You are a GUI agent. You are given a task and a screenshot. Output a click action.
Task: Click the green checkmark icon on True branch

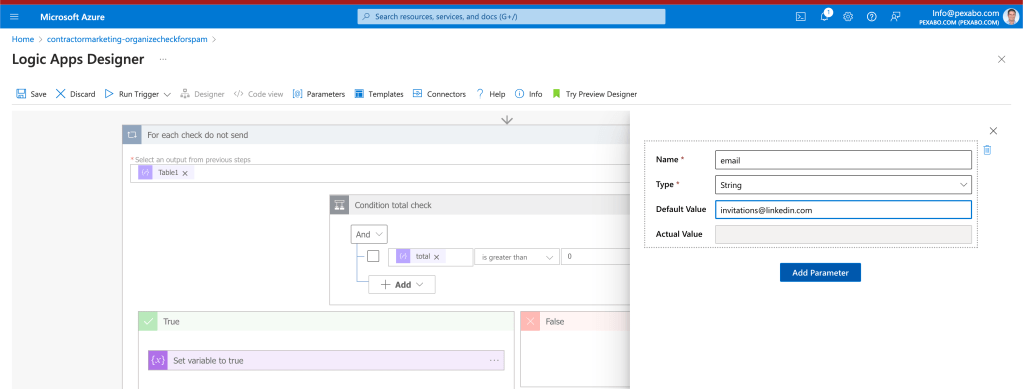[x=148, y=321]
